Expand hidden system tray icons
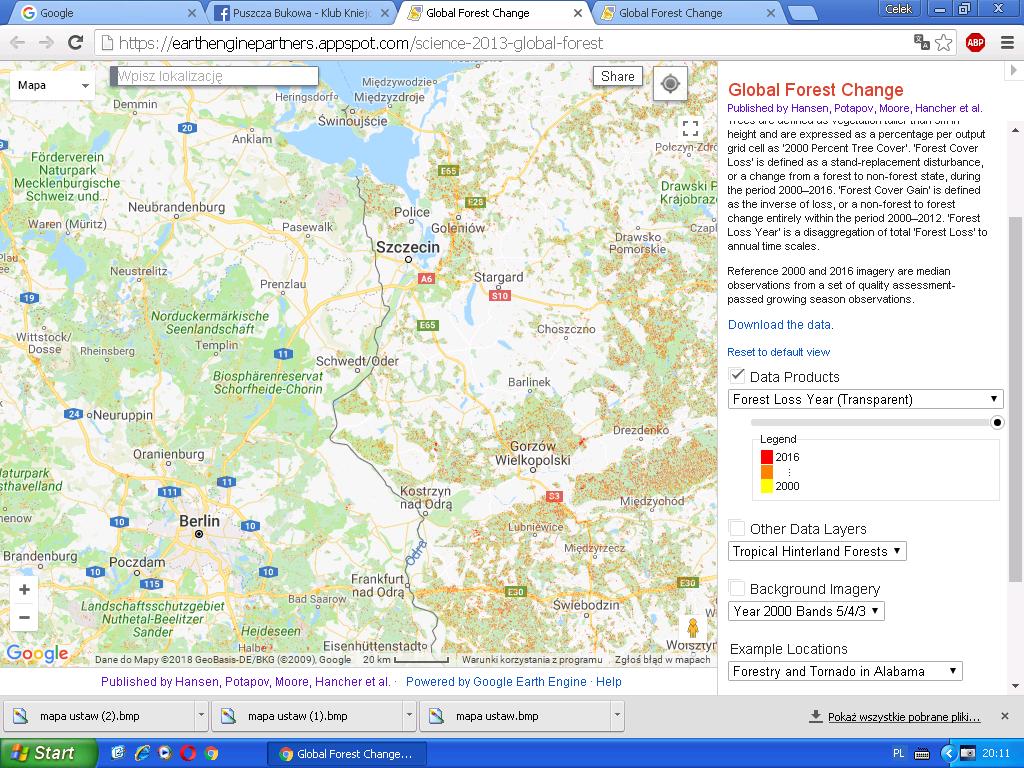The width and height of the screenshot is (1024, 768). 948,753
